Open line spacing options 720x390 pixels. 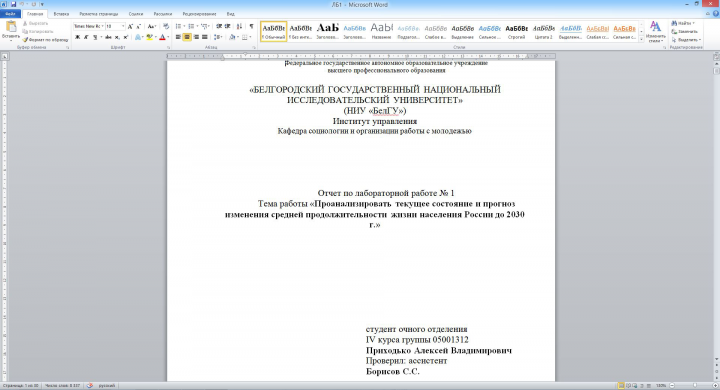(x=218, y=37)
